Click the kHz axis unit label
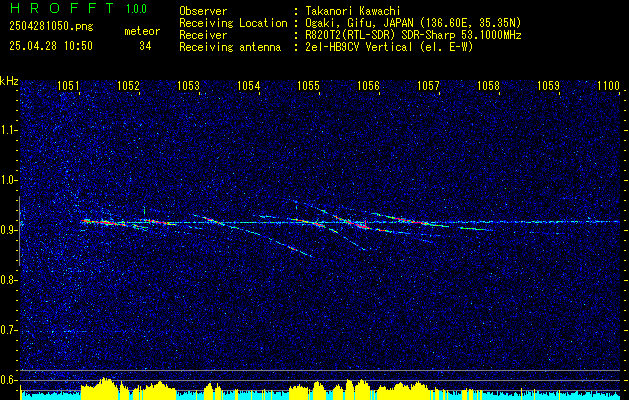 pos(9,81)
